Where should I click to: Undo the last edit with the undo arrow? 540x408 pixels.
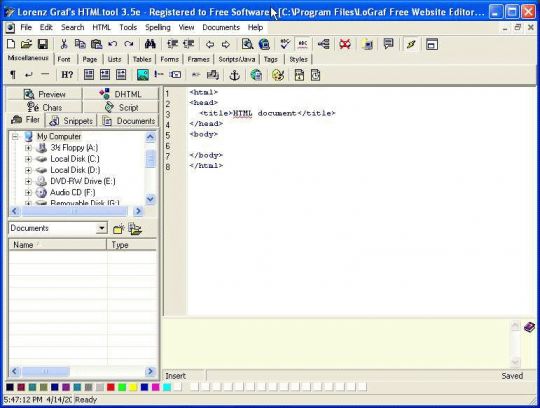tap(113, 44)
